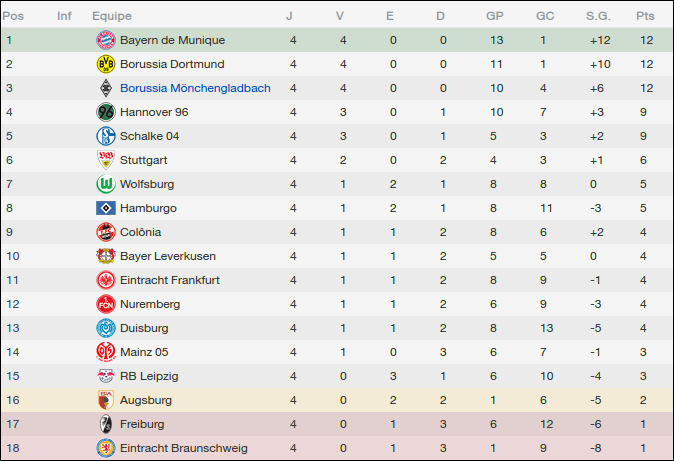Click the Hamburgo club logo
This screenshot has height=461, width=674.
[105, 208]
